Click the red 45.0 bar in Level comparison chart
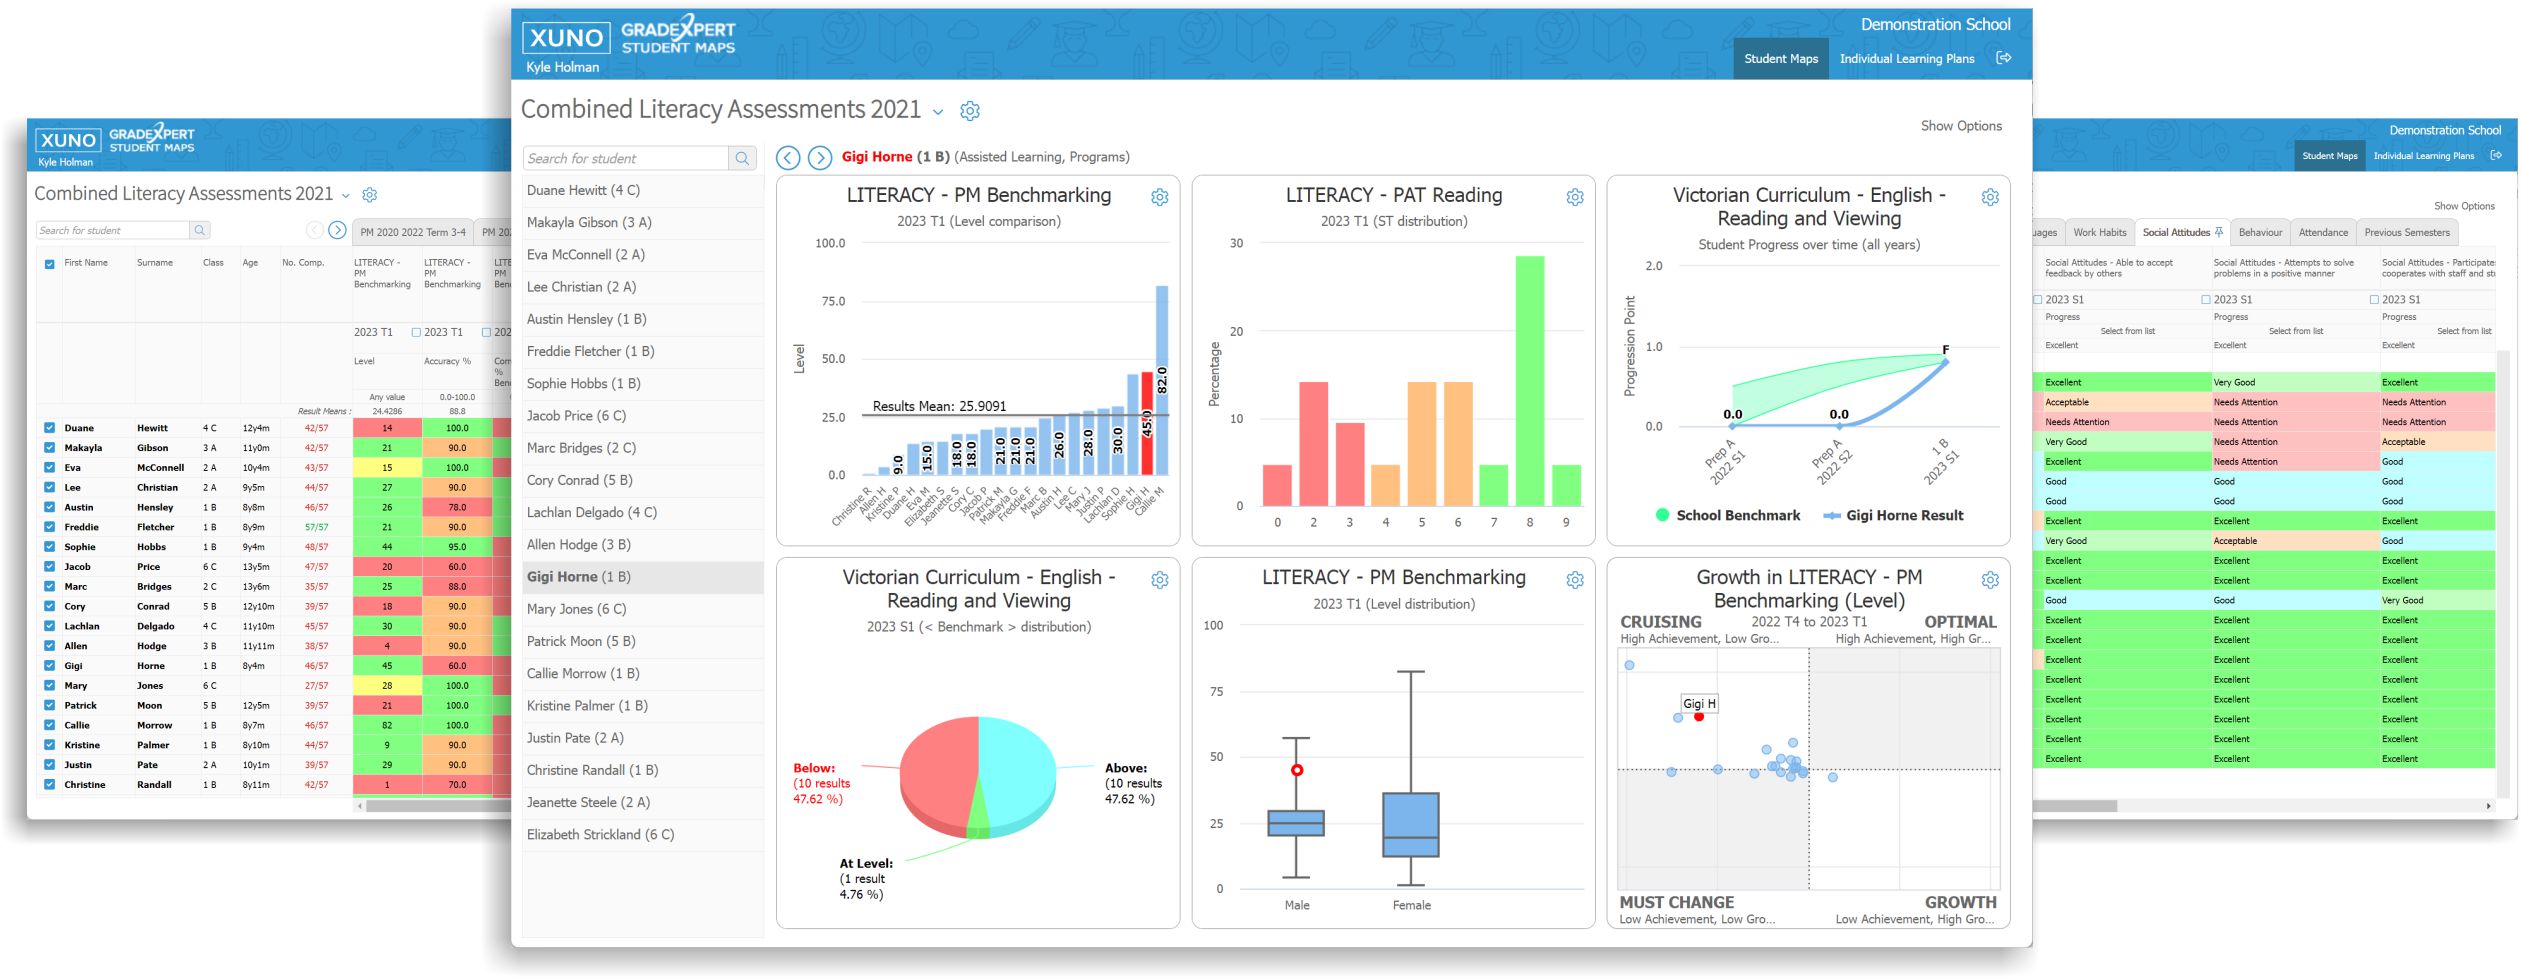Screen dimensions: 2521x979 click(x=1147, y=423)
